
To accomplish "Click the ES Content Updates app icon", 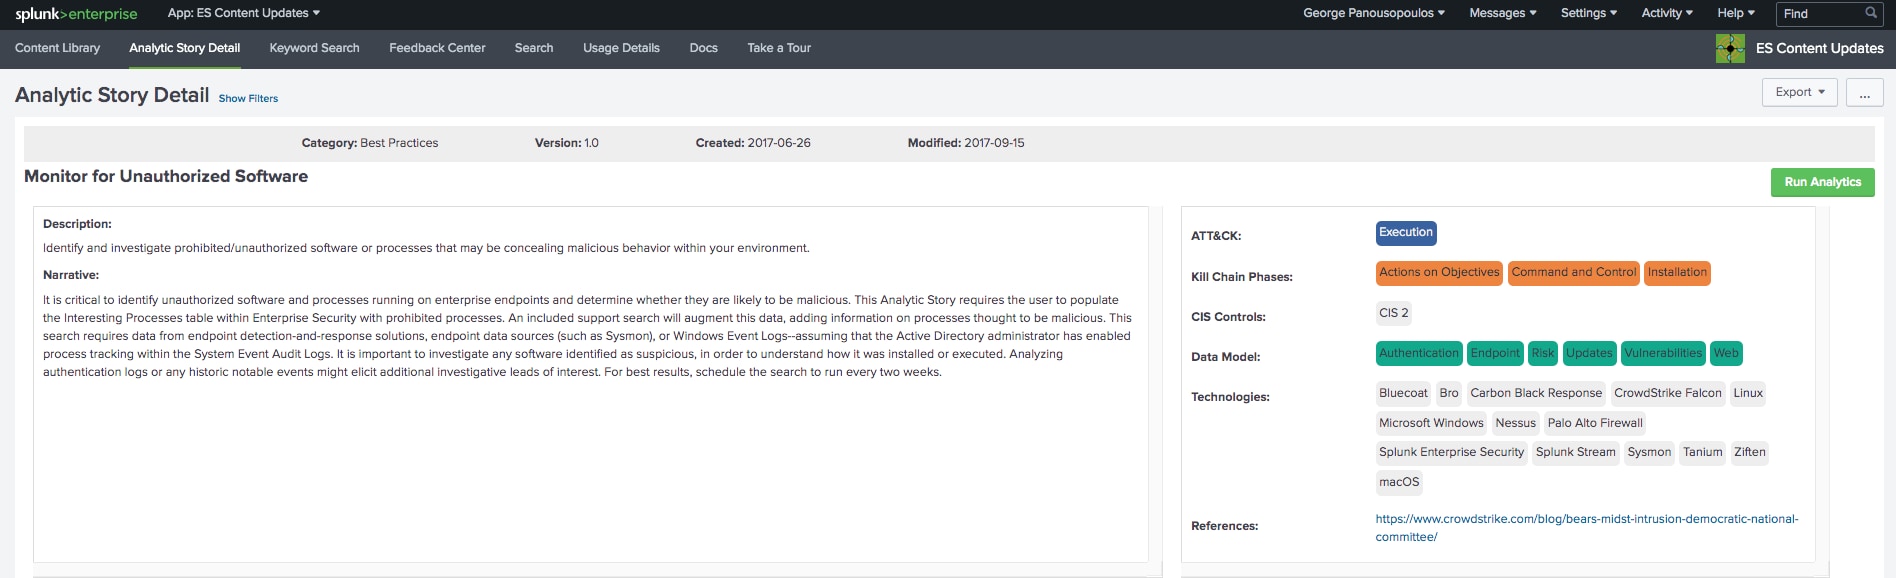I will point(1730,48).
